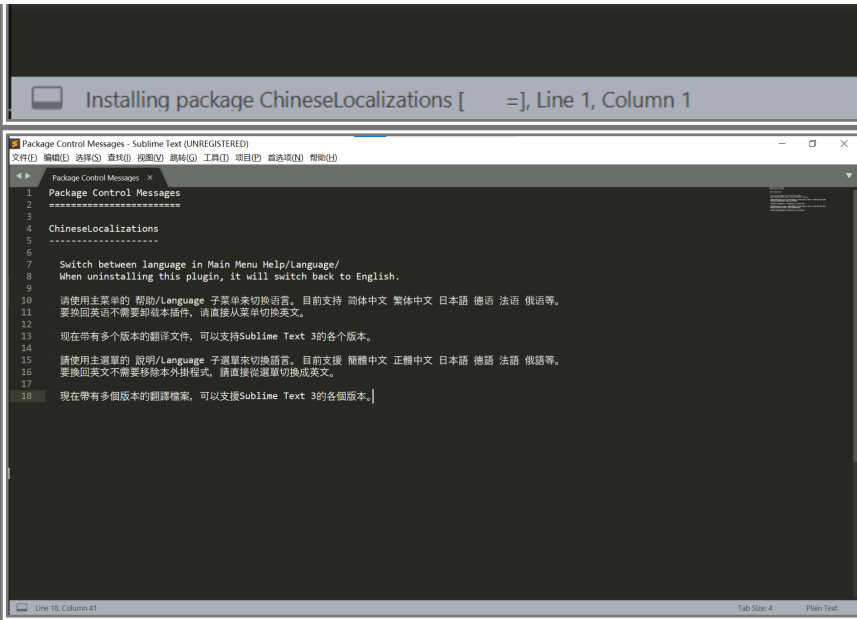
Task: Restore down the Sublime Text window
Action: coord(812,143)
